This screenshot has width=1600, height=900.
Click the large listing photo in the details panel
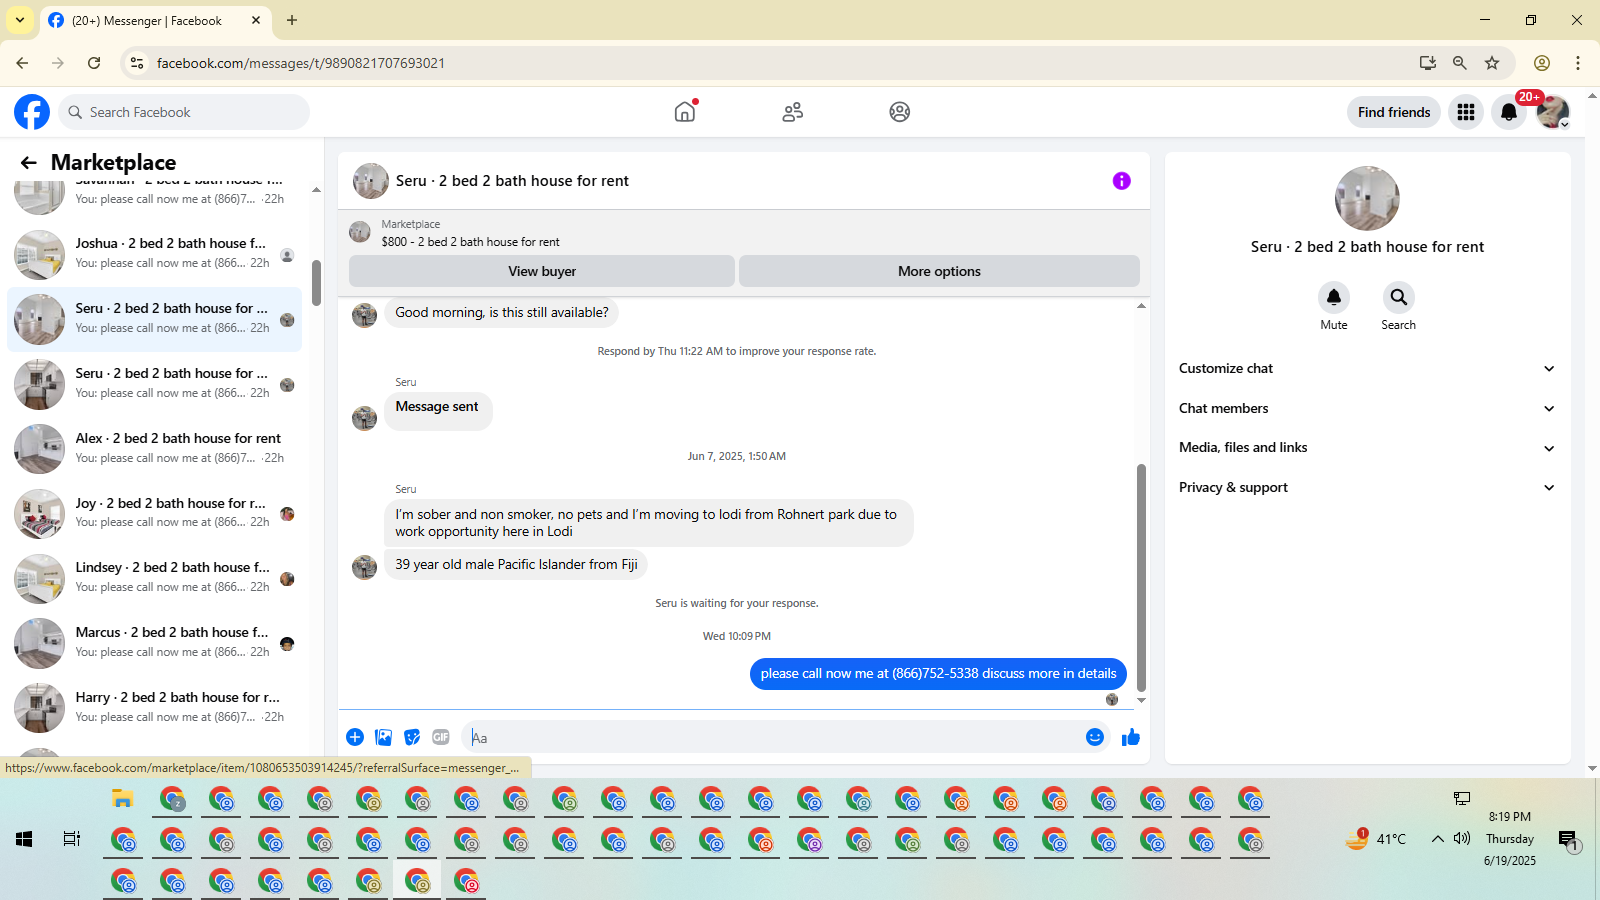coord(1367,198)
